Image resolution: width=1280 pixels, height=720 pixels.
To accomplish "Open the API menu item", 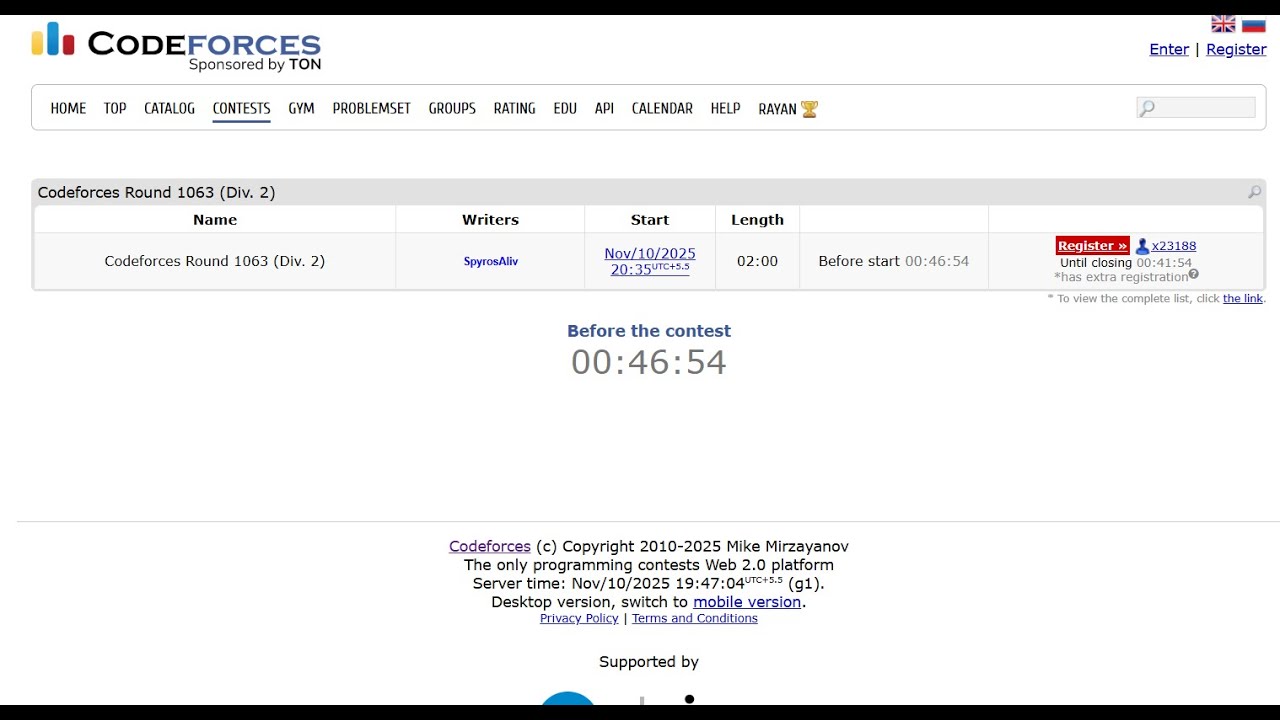I will tap(604, 108).
